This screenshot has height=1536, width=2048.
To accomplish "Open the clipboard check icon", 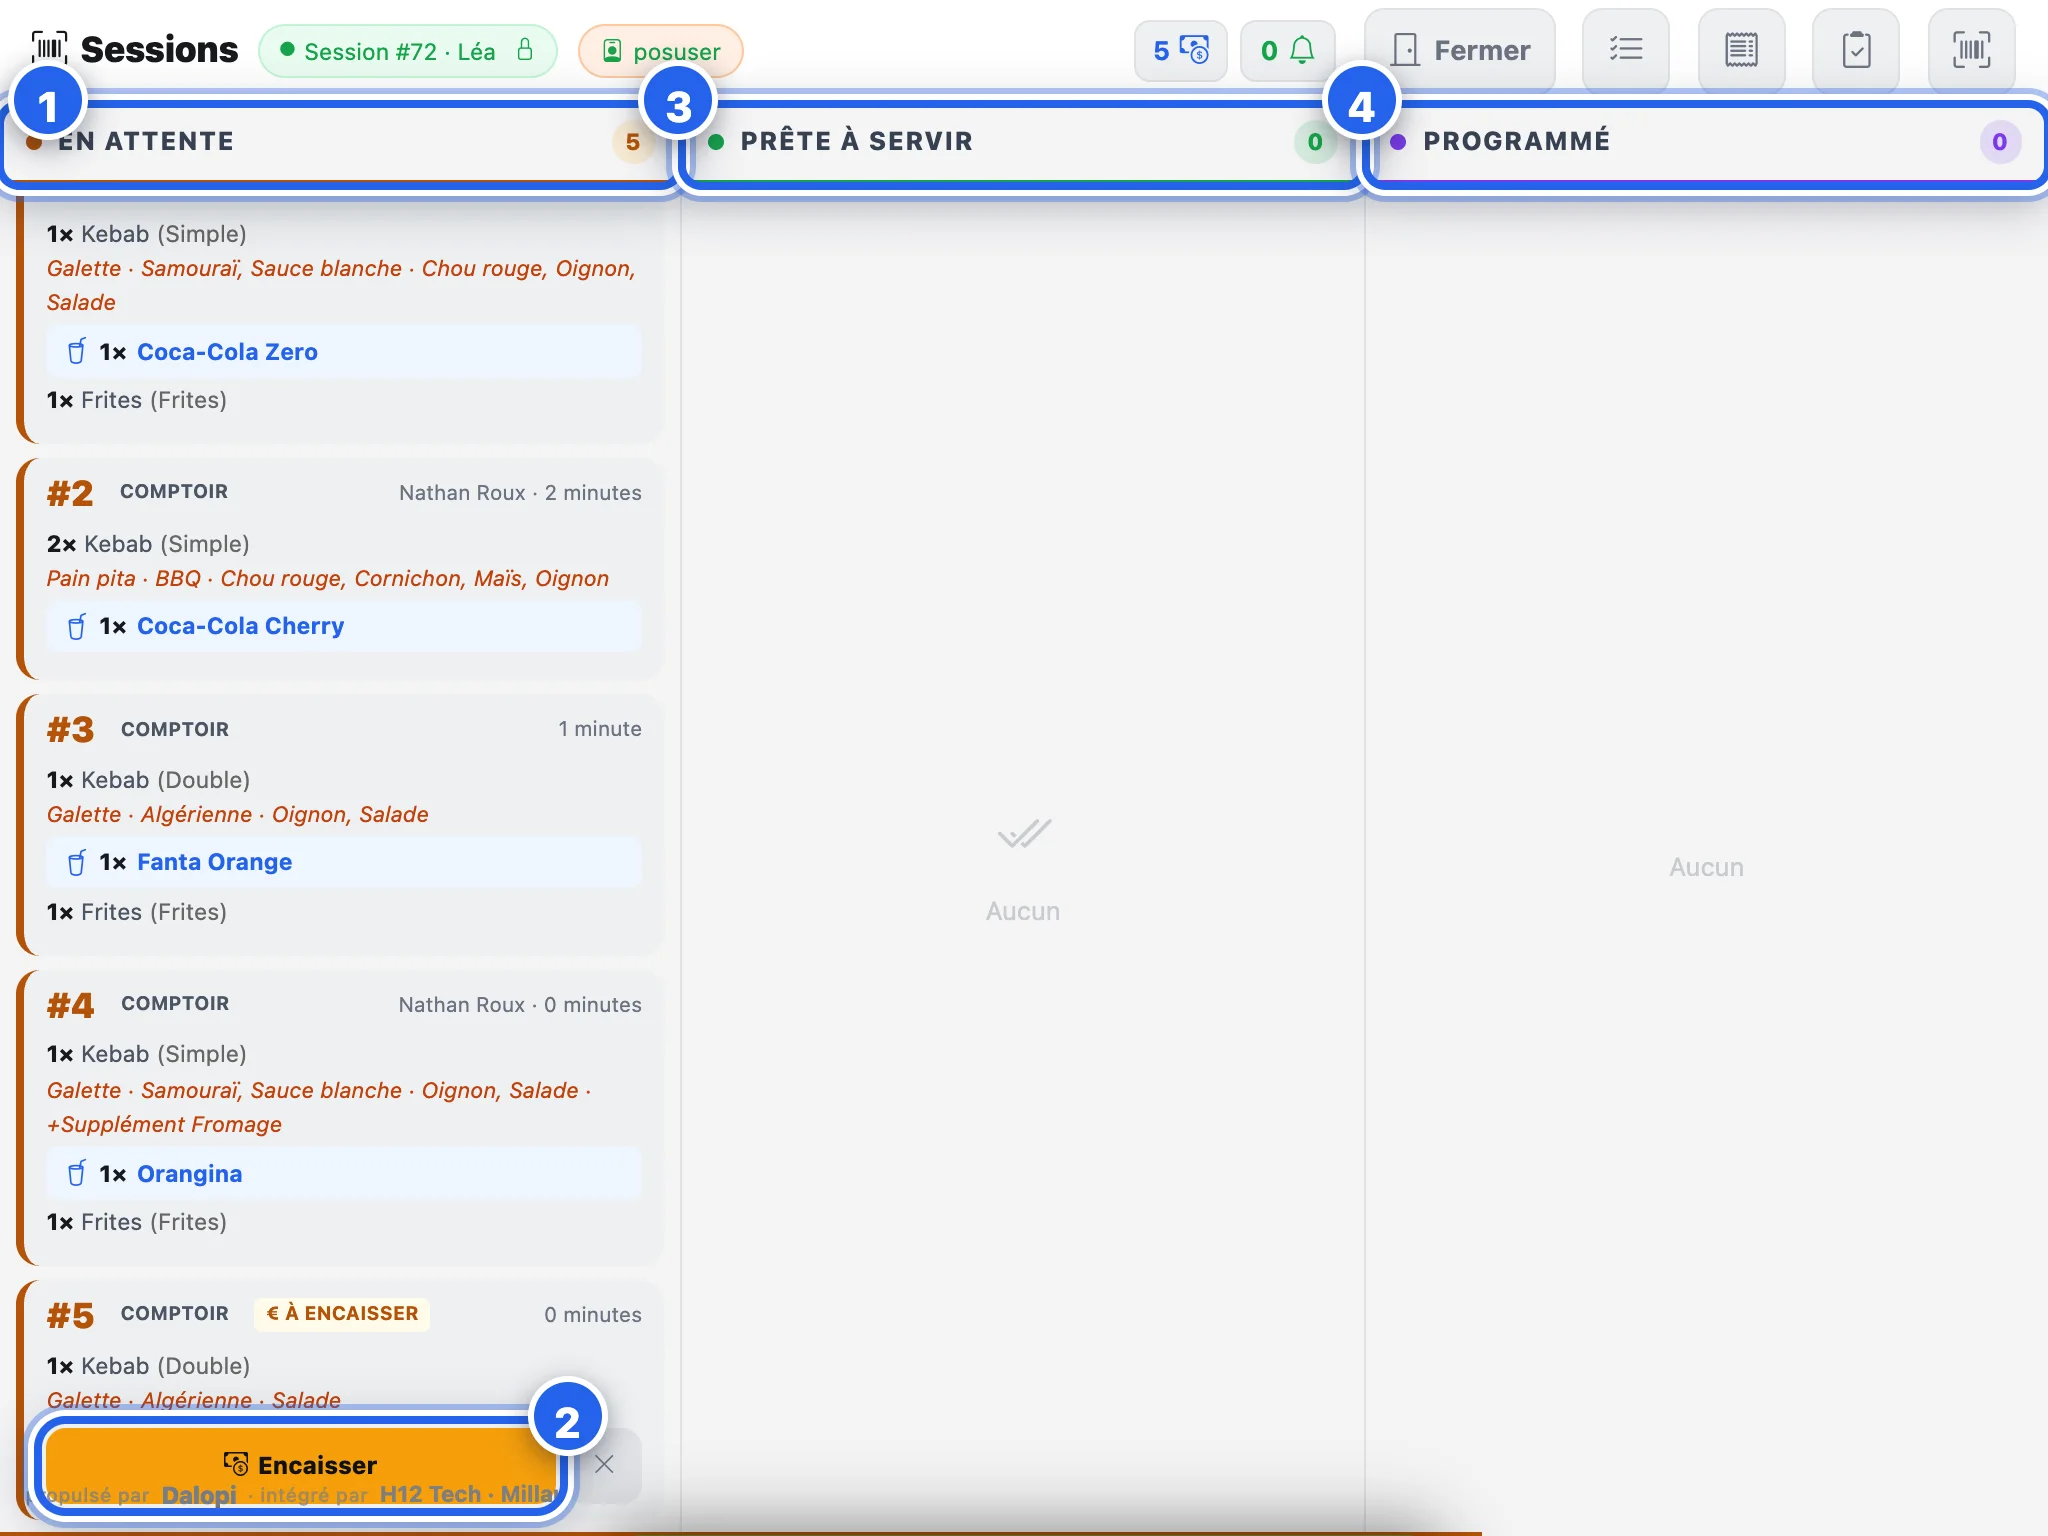I will [1856, 50].
